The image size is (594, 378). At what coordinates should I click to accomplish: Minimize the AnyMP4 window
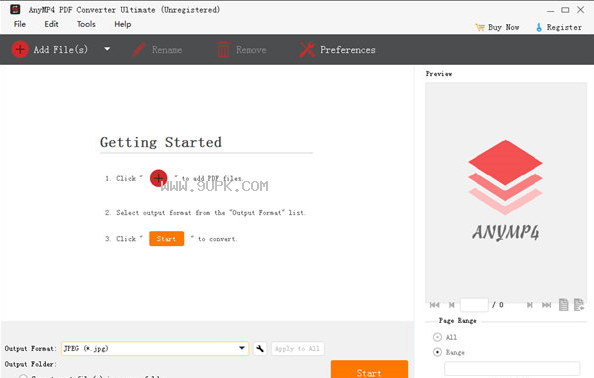(x=550, y=10)
